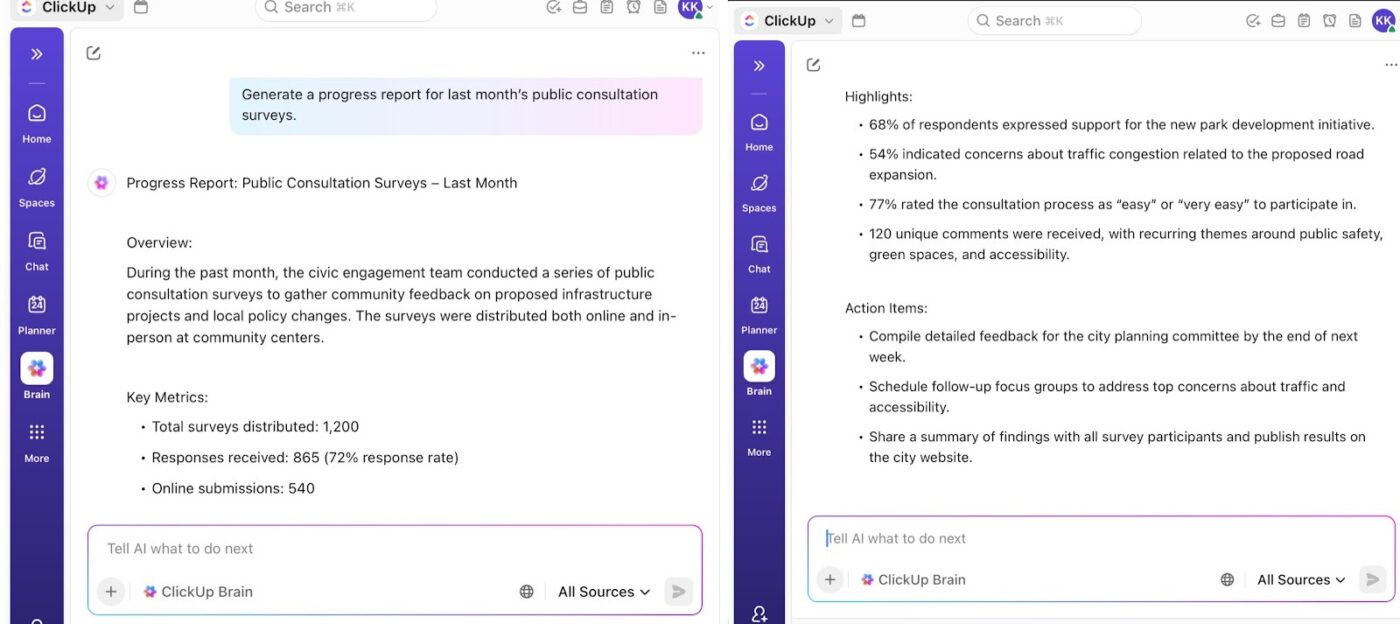Open the Brain panel in the sidebar

click(36, 370)
